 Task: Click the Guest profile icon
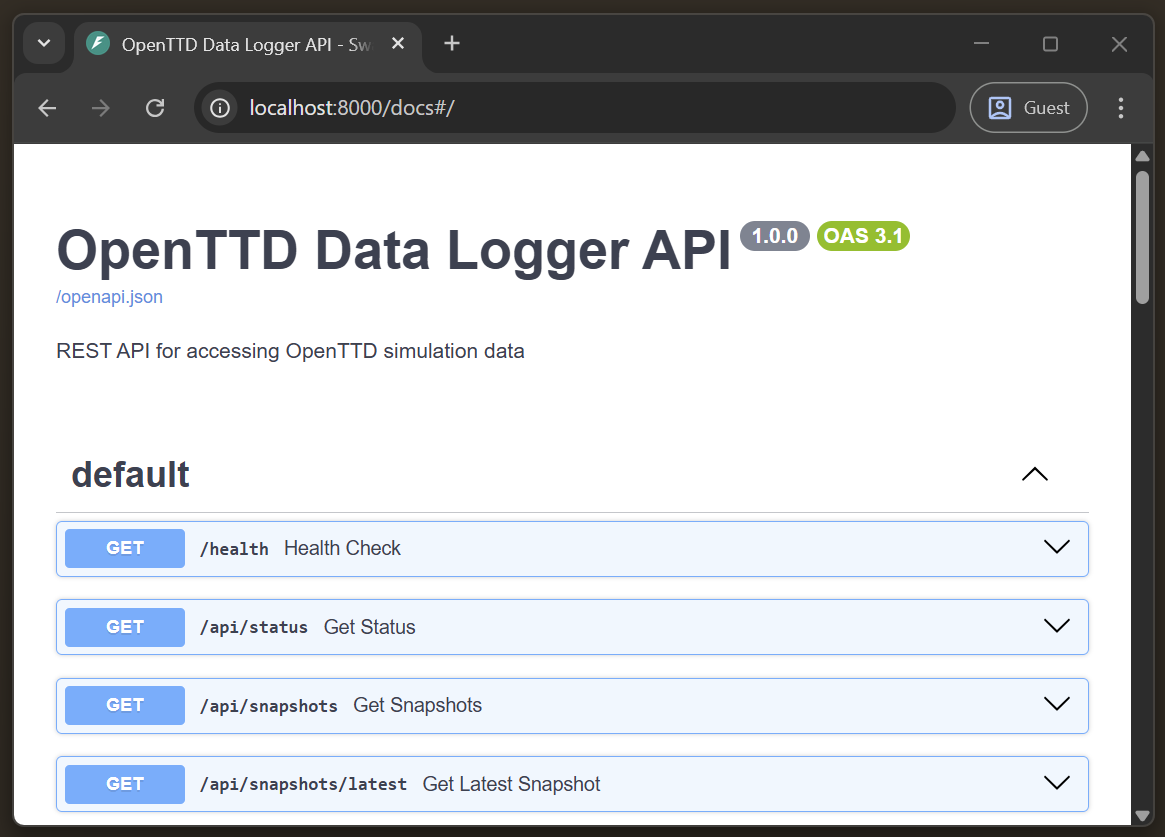click(x=1028, y=107)
